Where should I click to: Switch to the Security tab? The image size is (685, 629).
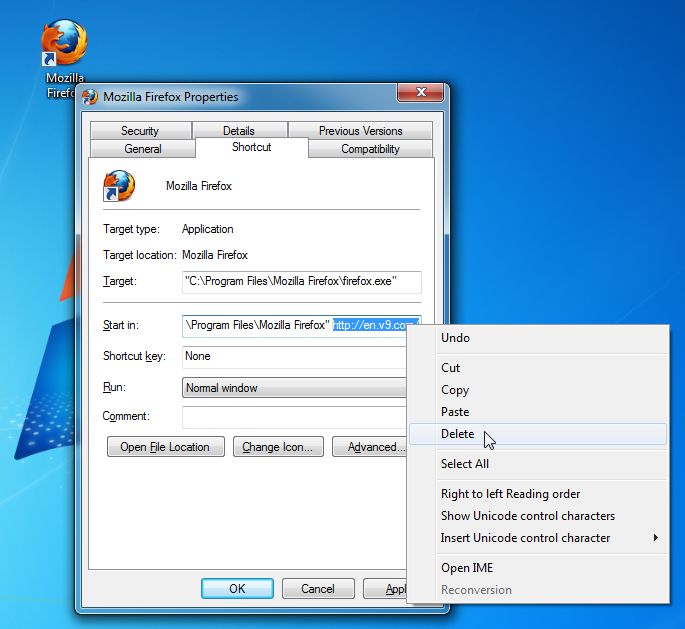(140, 131)
